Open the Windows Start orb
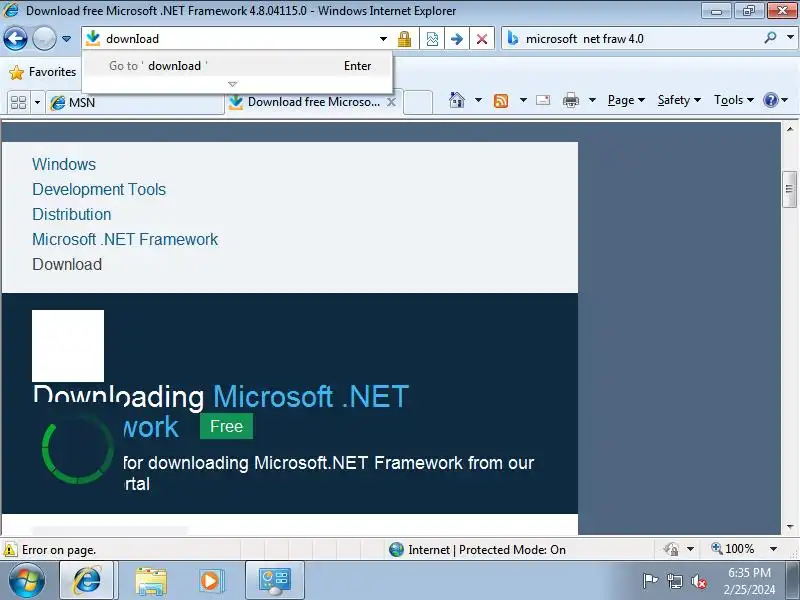 tap(27, 581)
